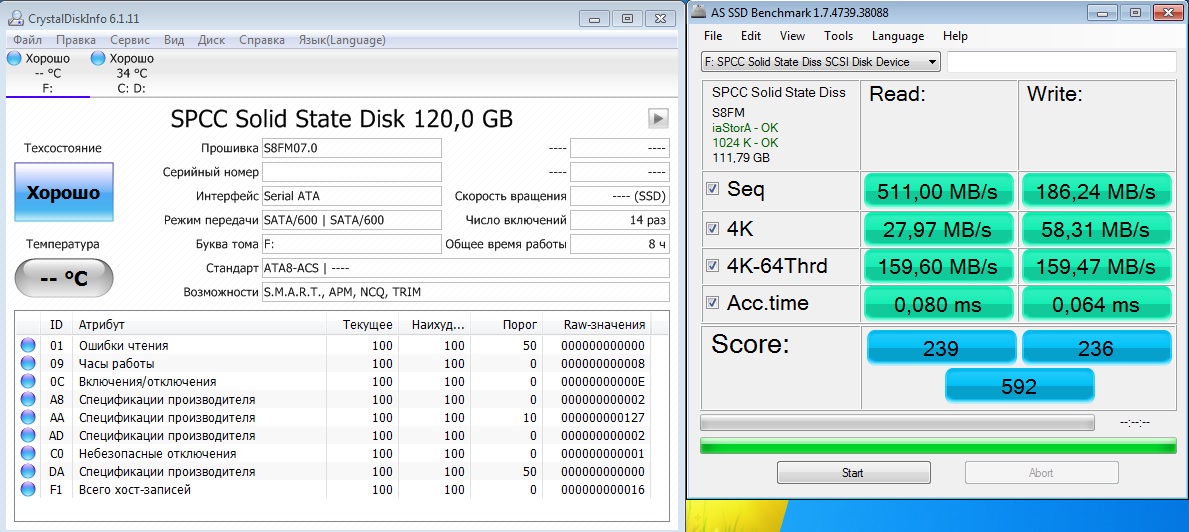Click the Raw-значения column header
This screenshot has height=532, width=1189.
tap(597, 325)
